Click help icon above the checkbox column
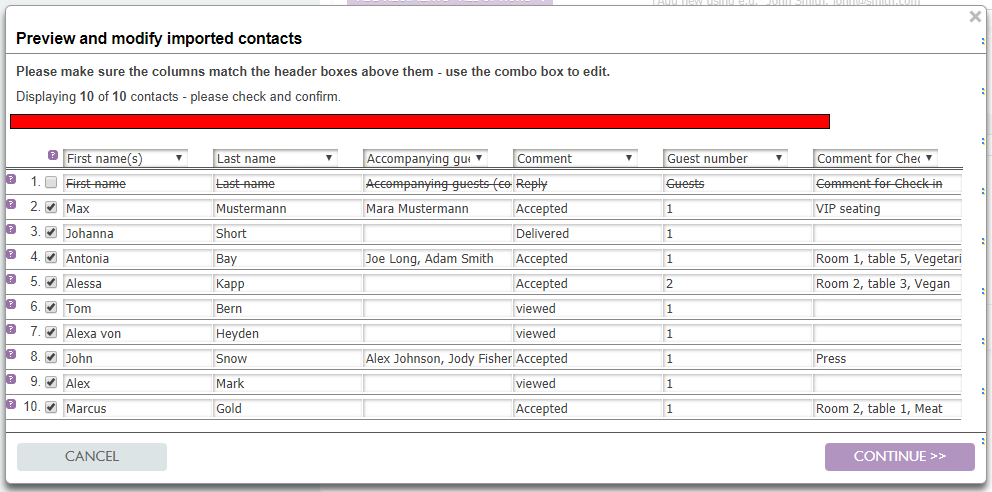This screenshot has height=492, width=992. (53, 155)
